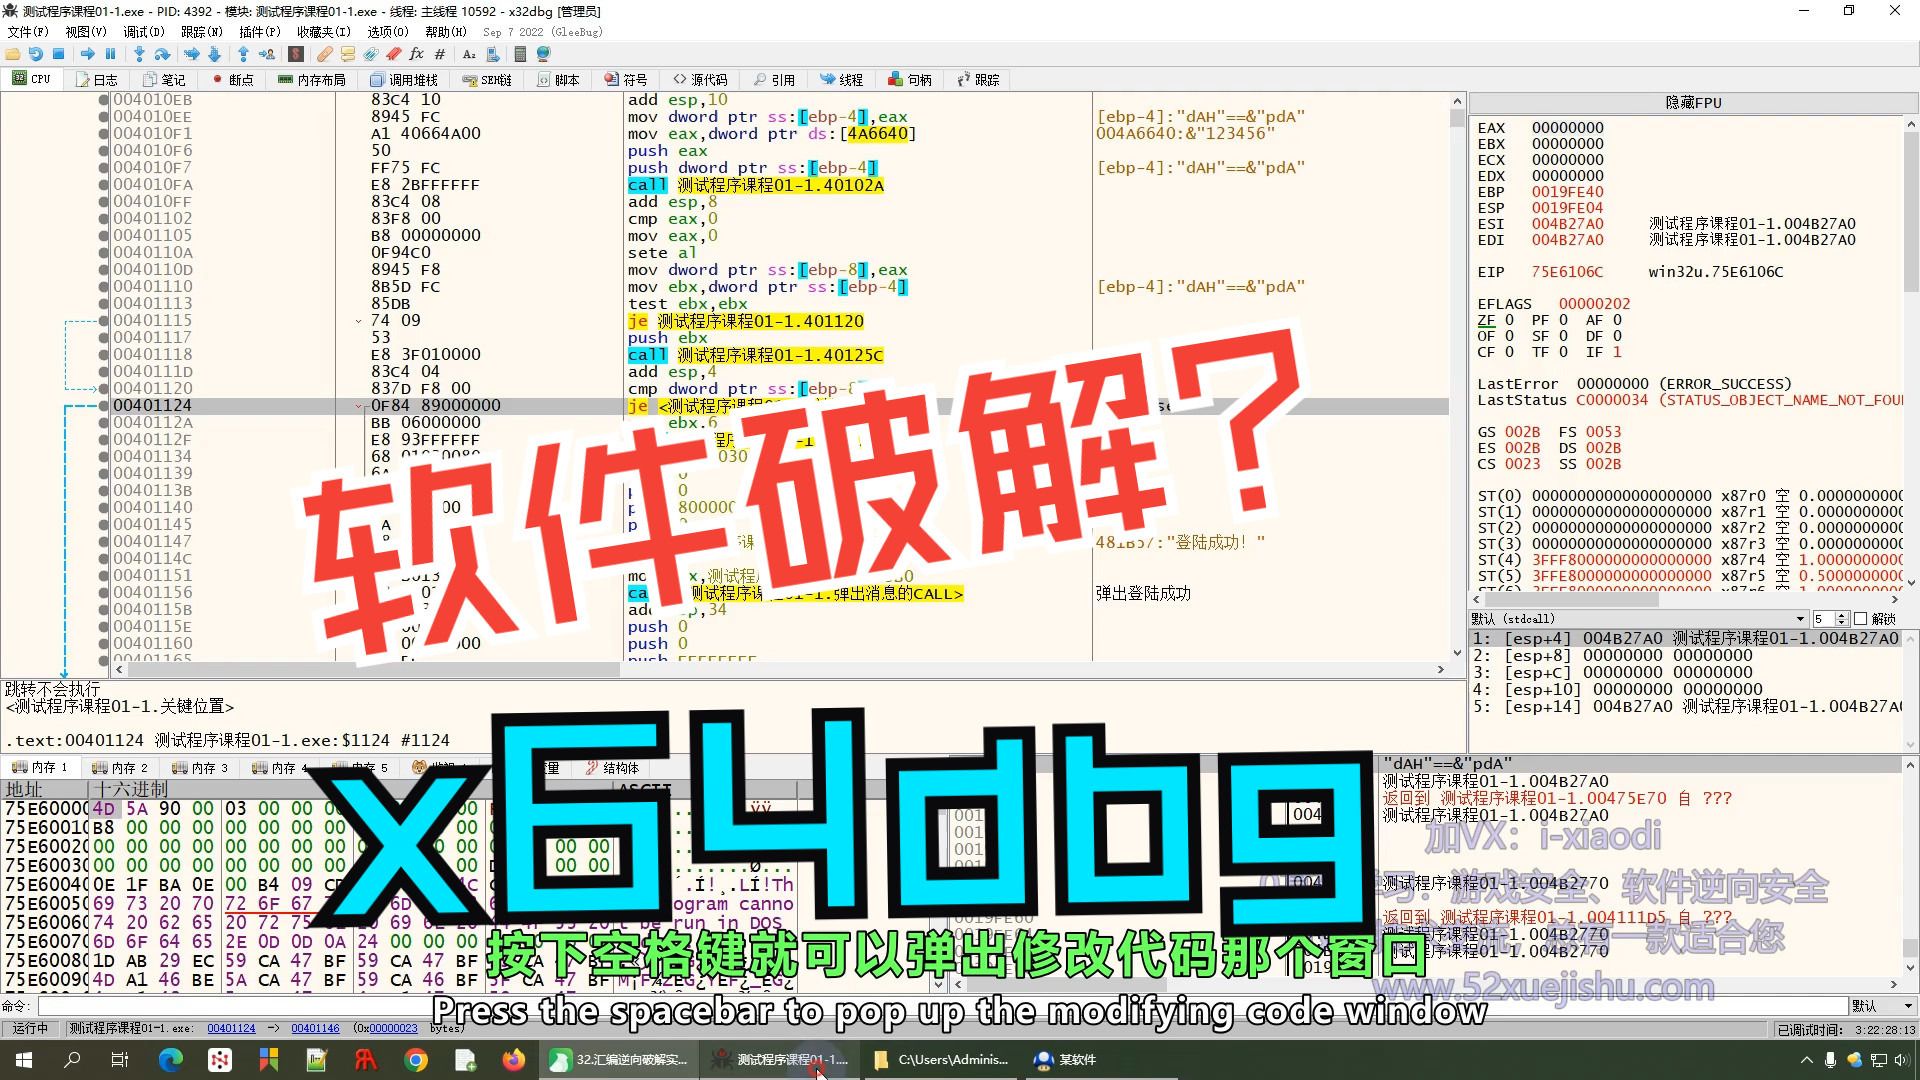1920x1080 pixels.
Task: Open the Scylla icon in toolbar
Action: (296, 54)
